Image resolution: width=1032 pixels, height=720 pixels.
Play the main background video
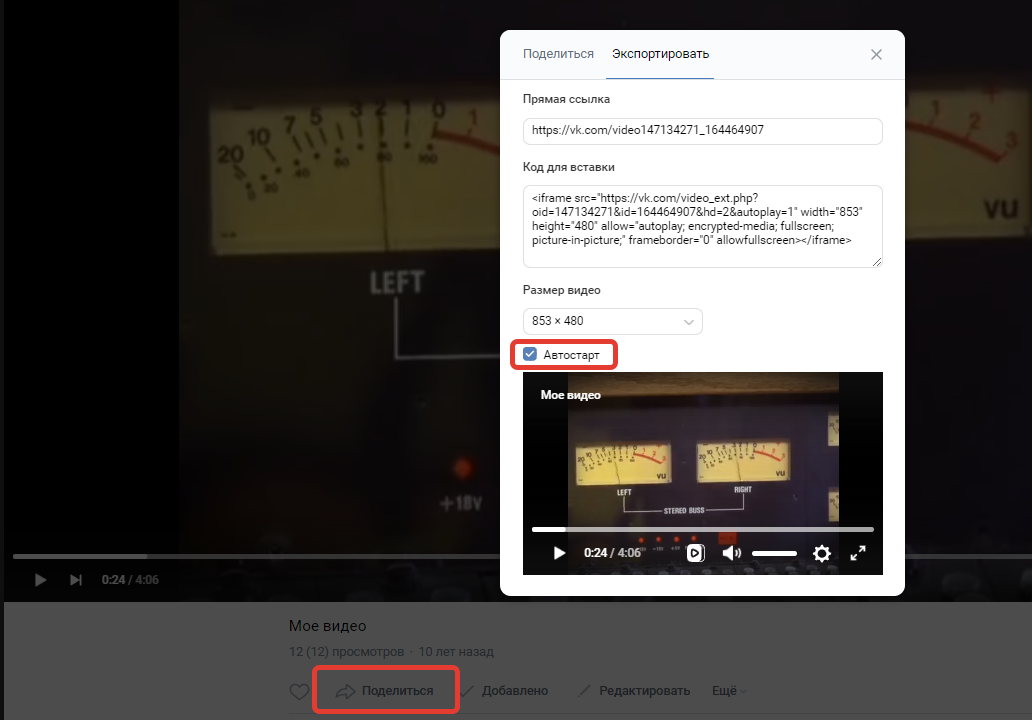(x=40, y=580)
